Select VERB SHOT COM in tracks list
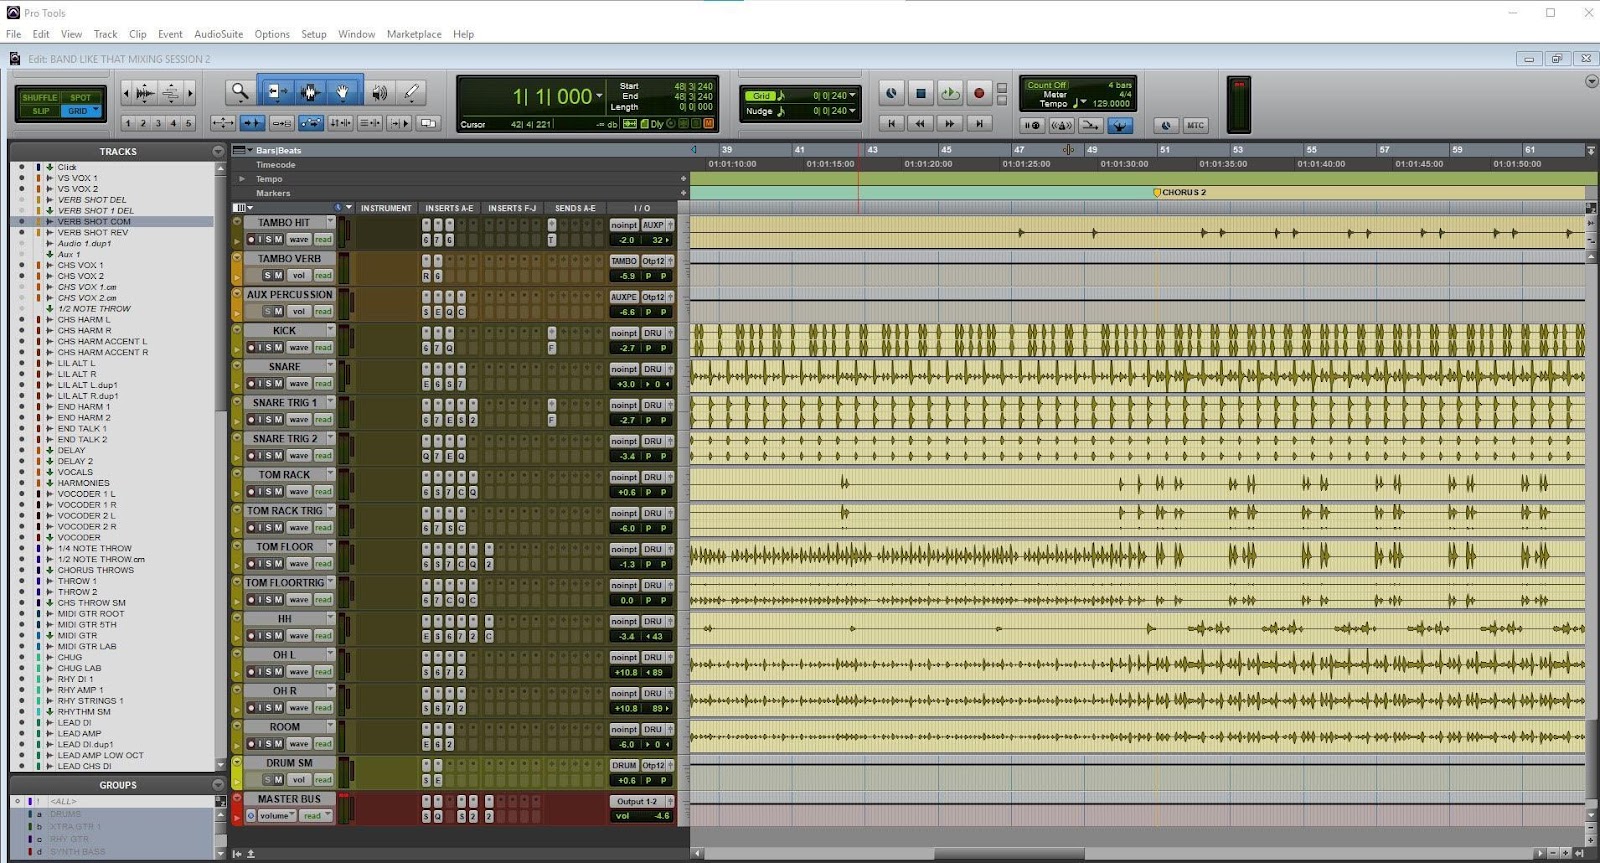Image resolution: width=1600 pixels, height=863 pixels. [94, 222]
